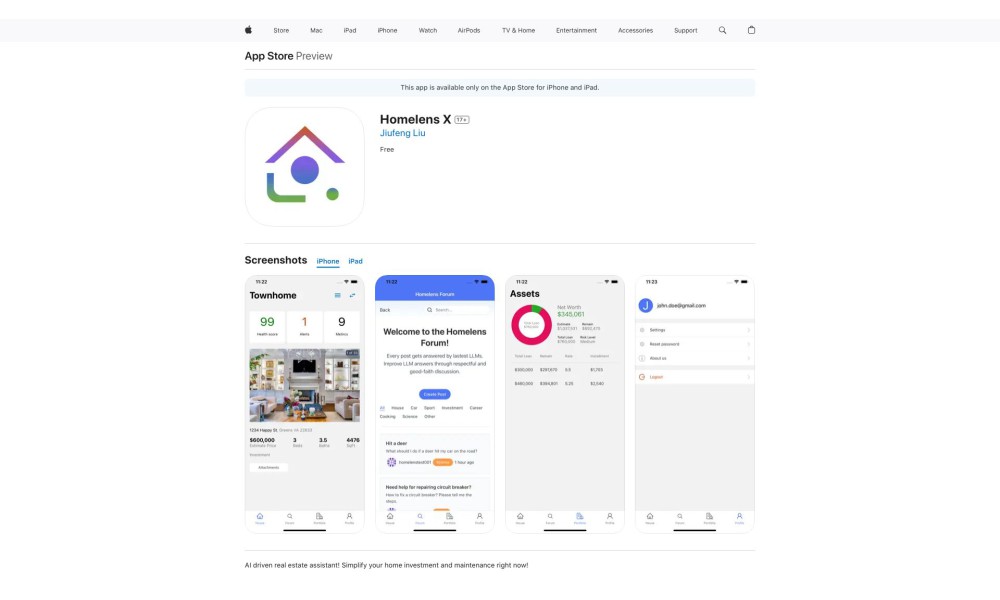Click the App Store header link
Image resolution: width=1000 pixels, height=600 pixels.
point(269,56)
